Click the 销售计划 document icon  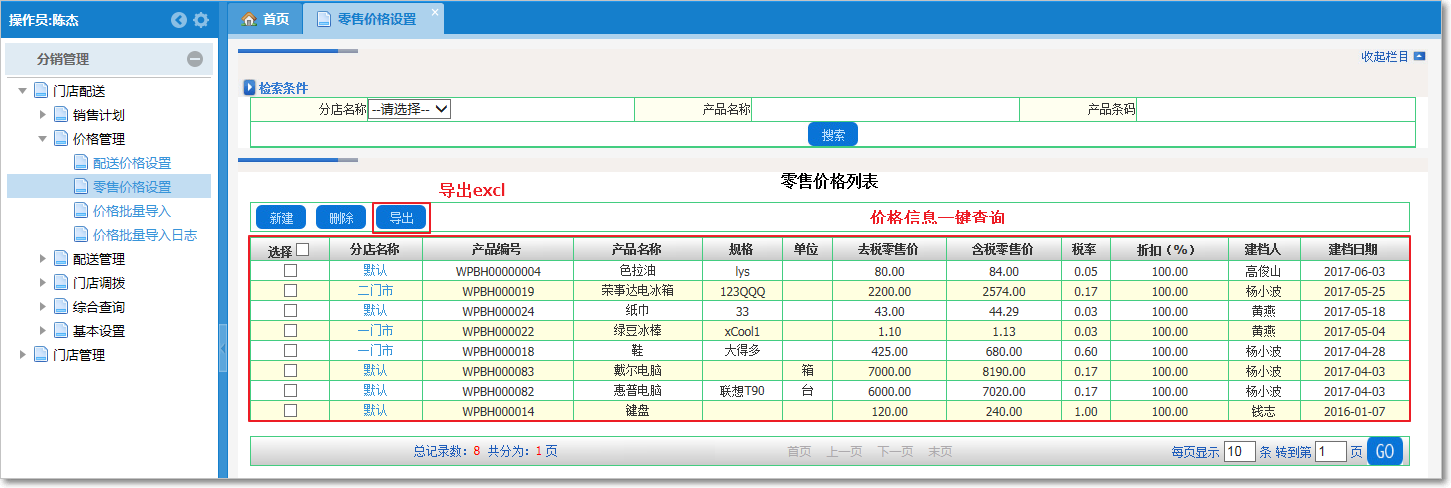pos(61,115)
